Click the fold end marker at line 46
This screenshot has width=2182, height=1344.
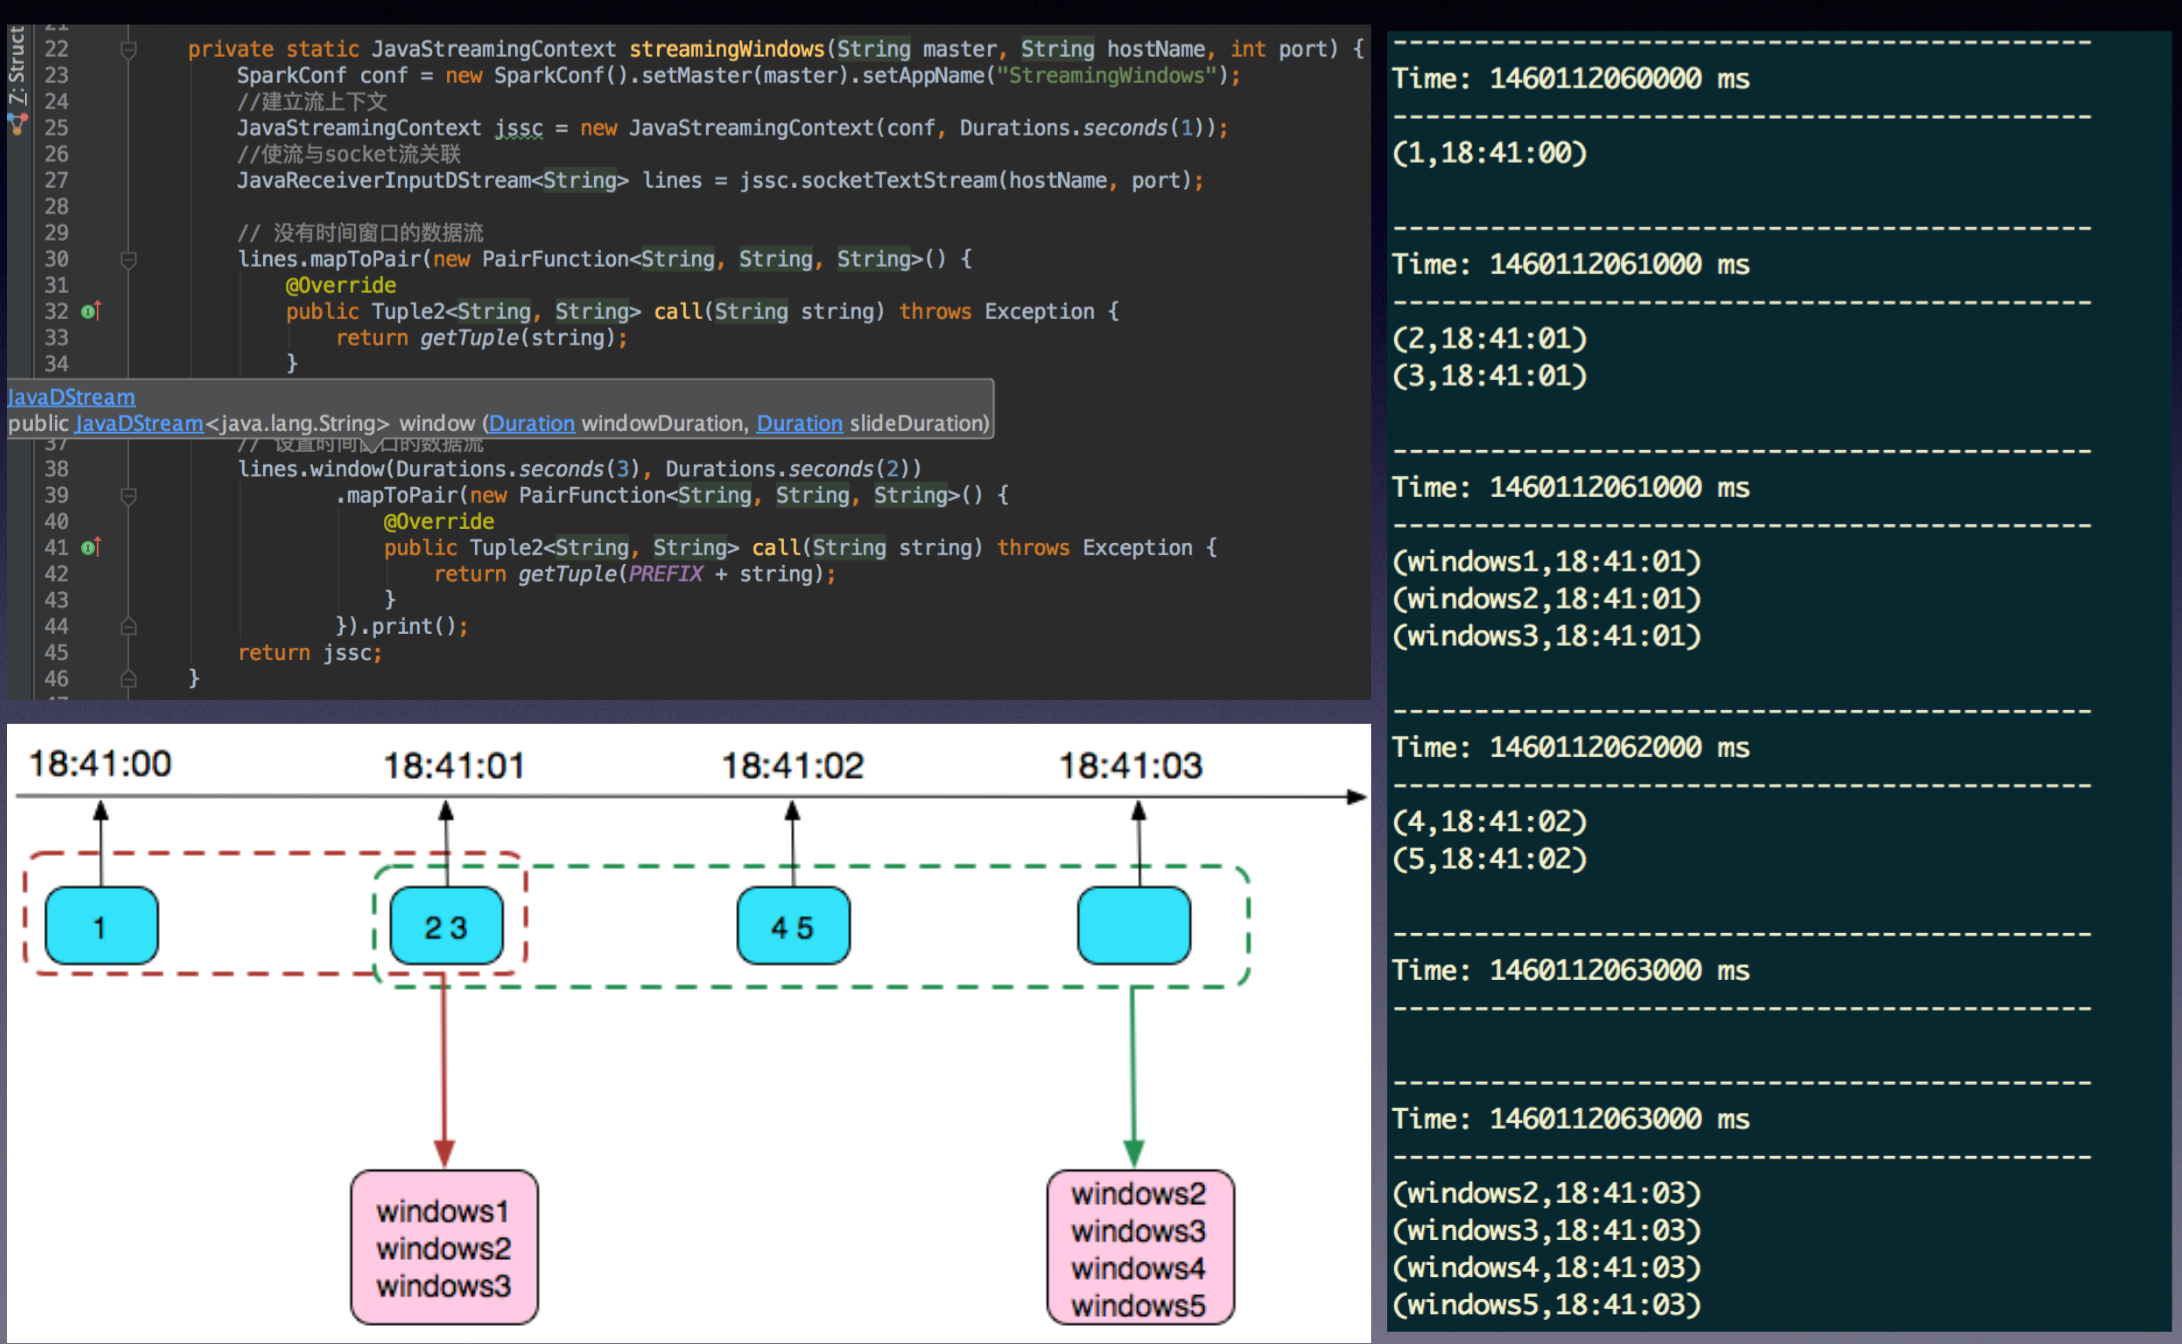coord(128,679)
